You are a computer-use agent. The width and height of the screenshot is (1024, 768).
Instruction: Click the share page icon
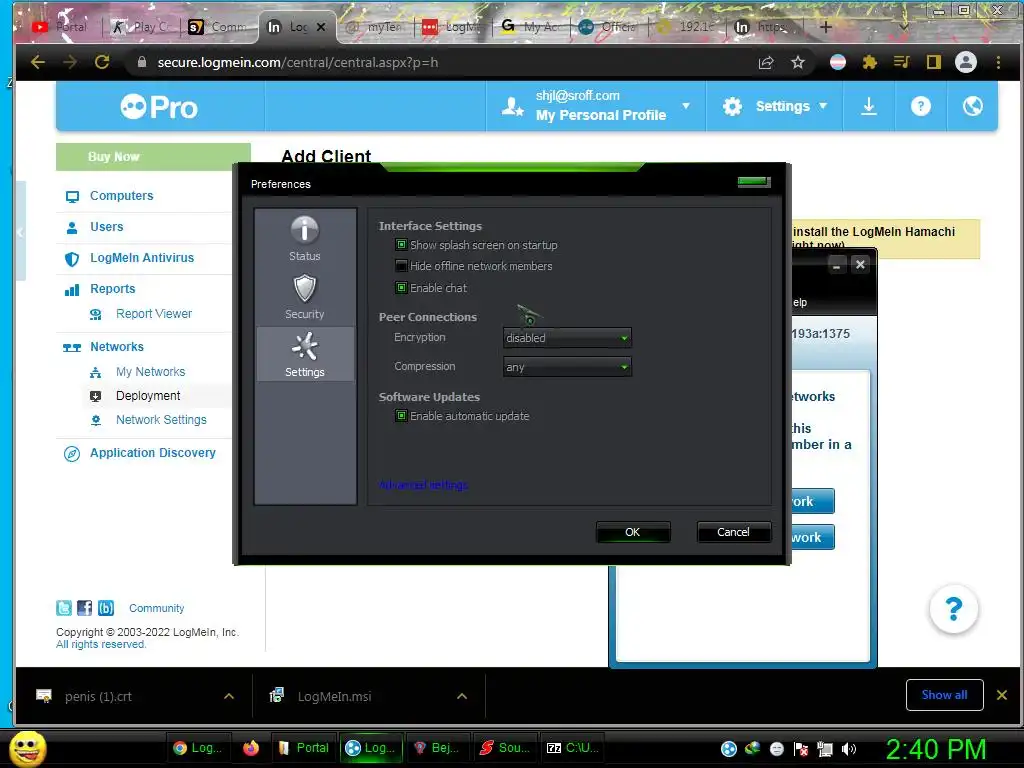766,62
